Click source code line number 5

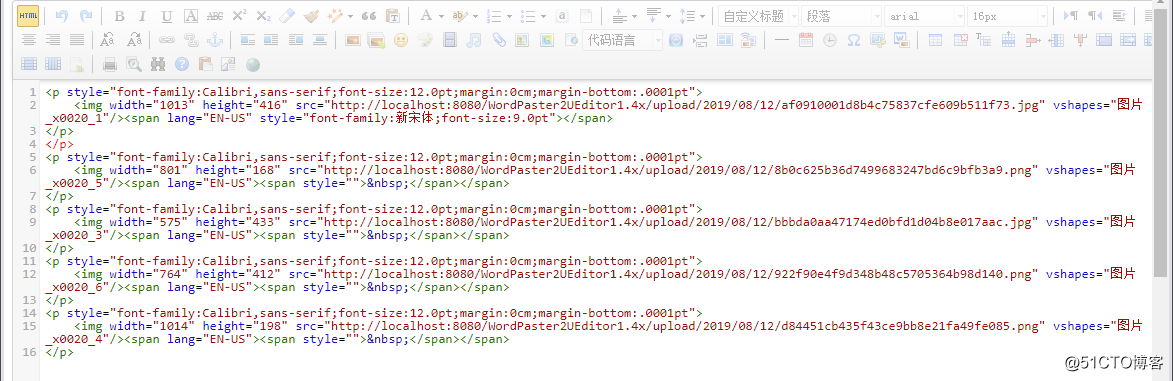point(32,157)
